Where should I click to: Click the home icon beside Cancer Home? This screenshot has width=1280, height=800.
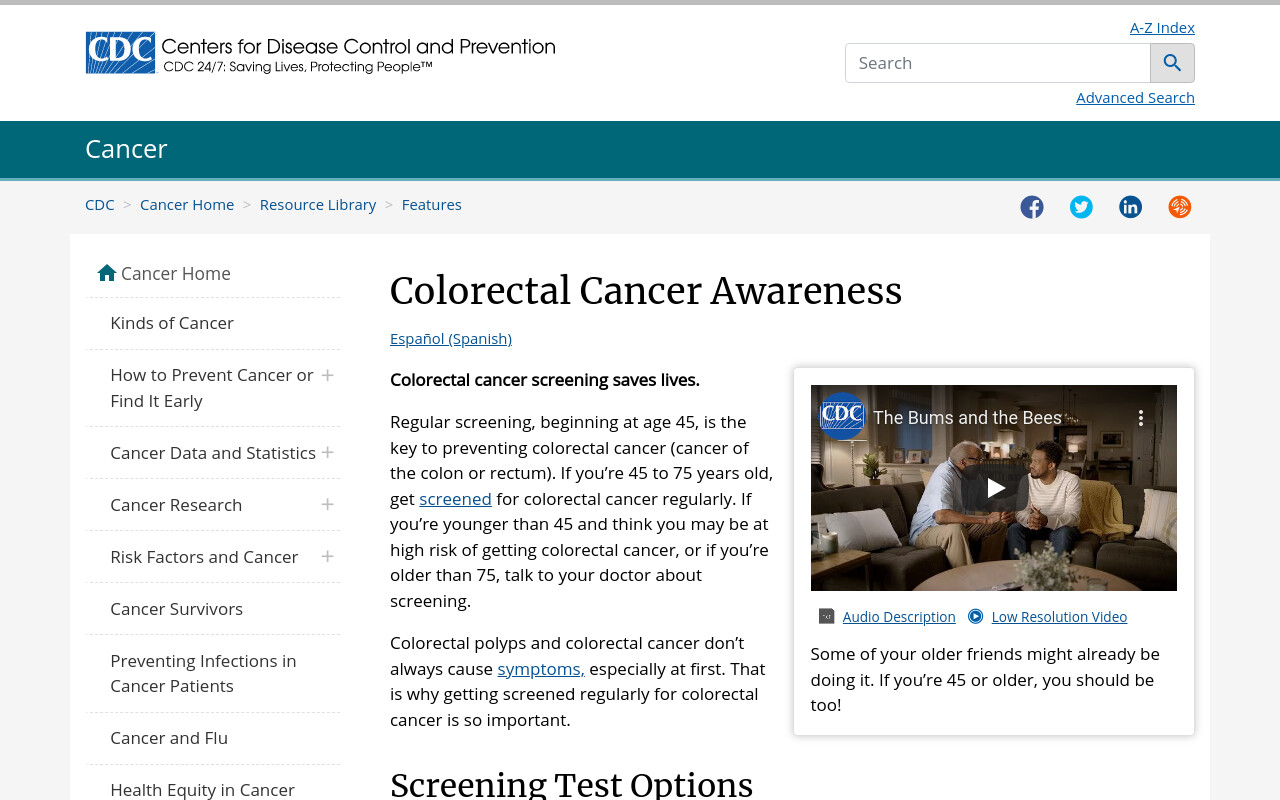pos(107,273)
